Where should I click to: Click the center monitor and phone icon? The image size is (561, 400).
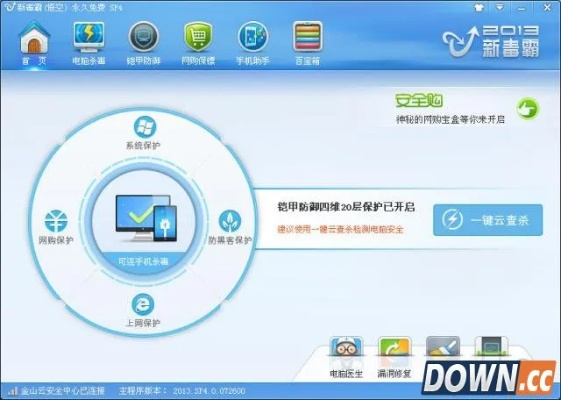tap(146, 218)
